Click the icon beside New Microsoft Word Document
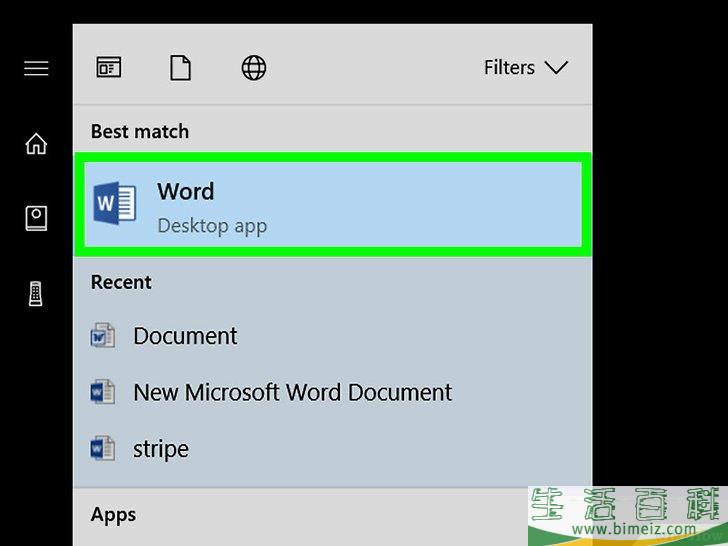Image resolution: width=728 pixels, height=546 pixels. [103, 392]
